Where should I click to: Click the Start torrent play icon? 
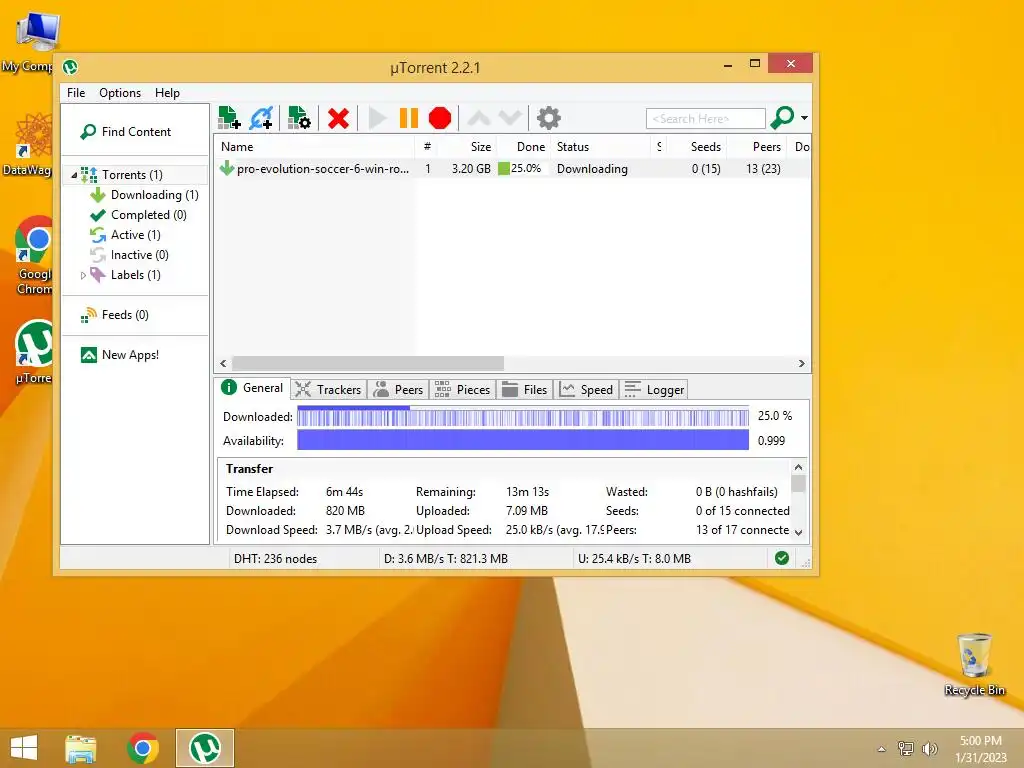click(x=377, y=118)
